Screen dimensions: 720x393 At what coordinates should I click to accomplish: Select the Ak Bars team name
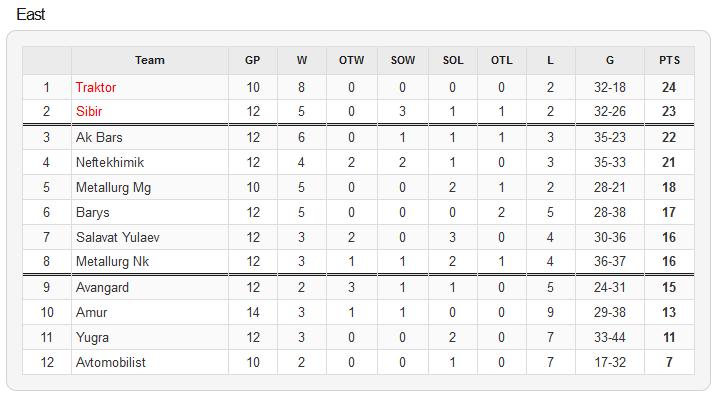coord(99,137)
